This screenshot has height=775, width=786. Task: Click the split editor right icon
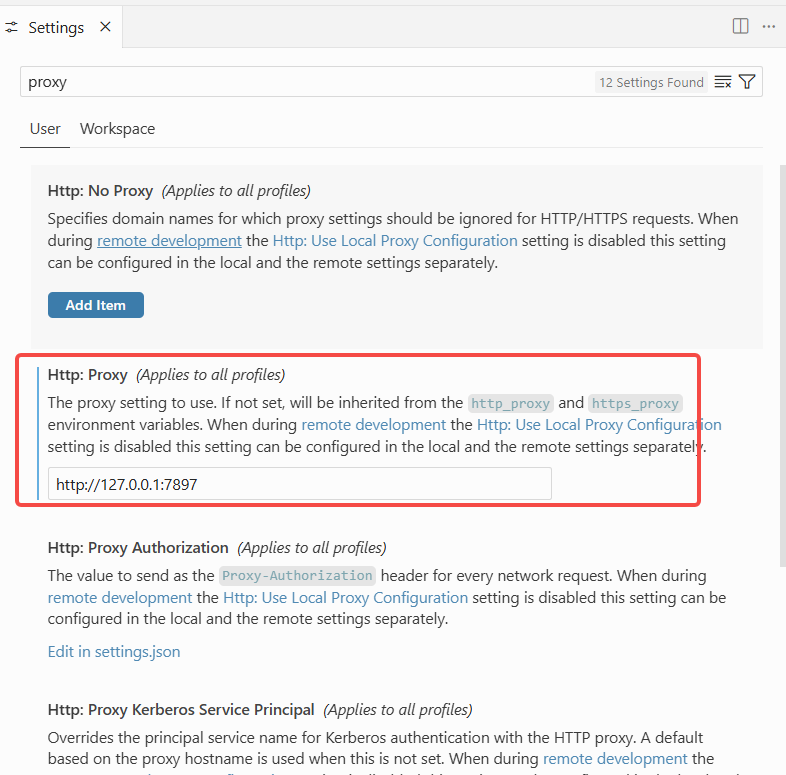740,26
